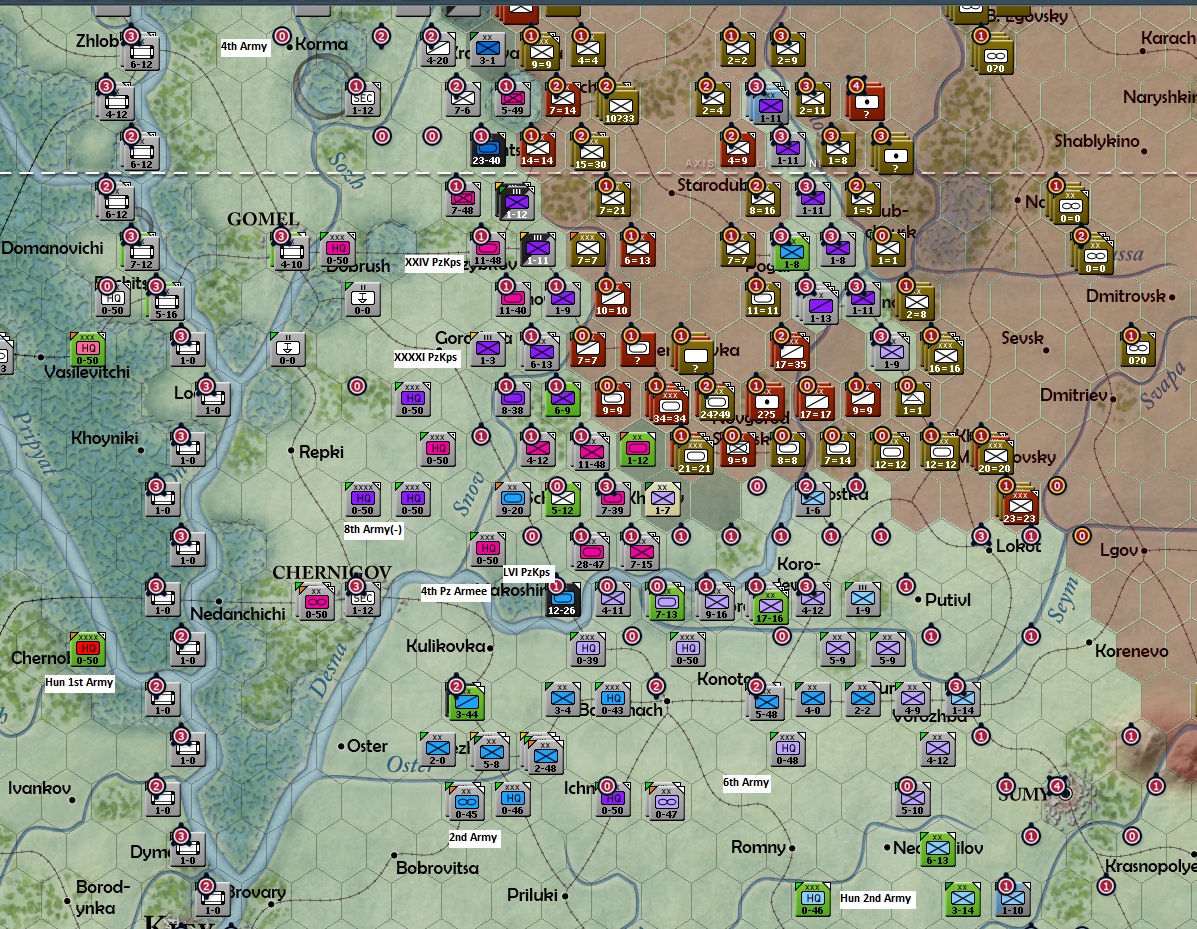Select the blue 5-8 infantry division
The width and height of the screenshot is (1197, 929).
[x=491, y=753]
